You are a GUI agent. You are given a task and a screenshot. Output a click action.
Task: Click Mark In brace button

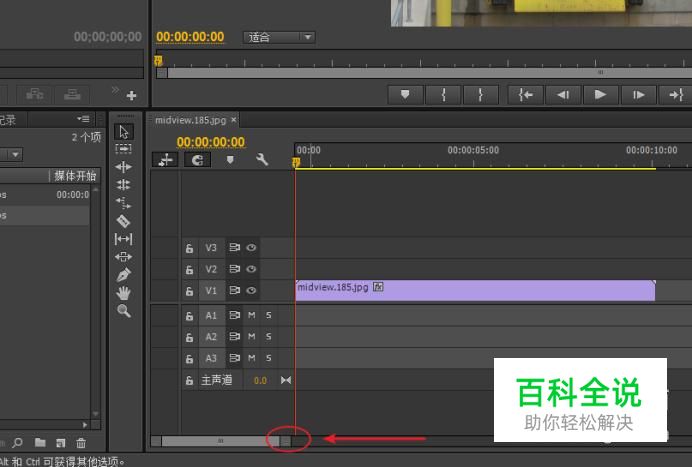[x=444, y=94]
